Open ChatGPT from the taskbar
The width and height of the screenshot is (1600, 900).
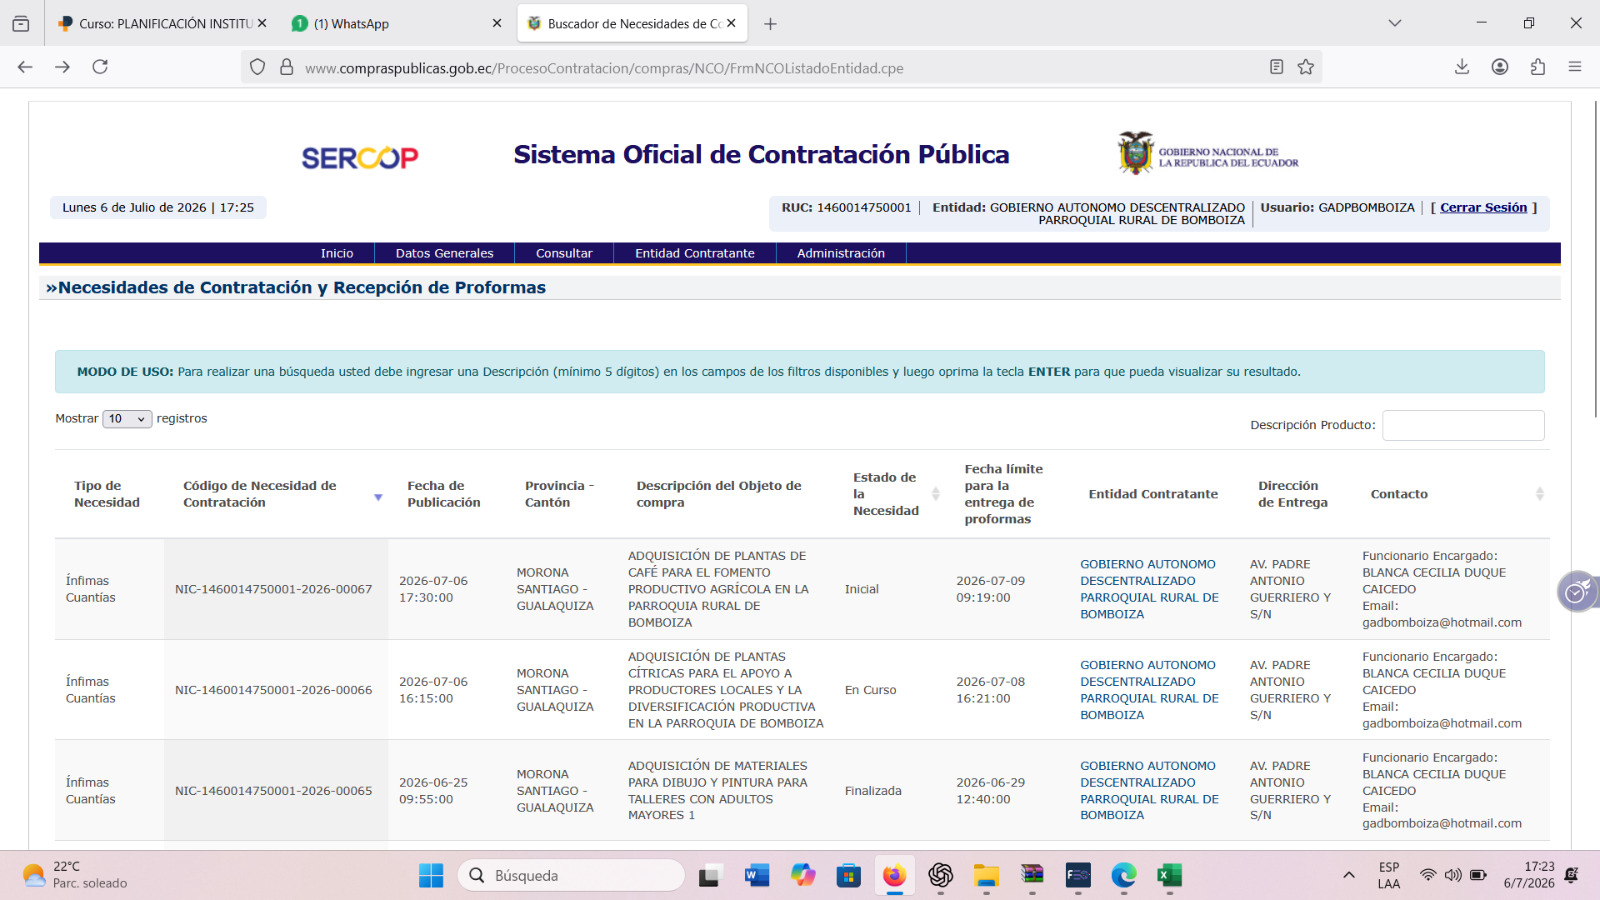click(940, 875)
